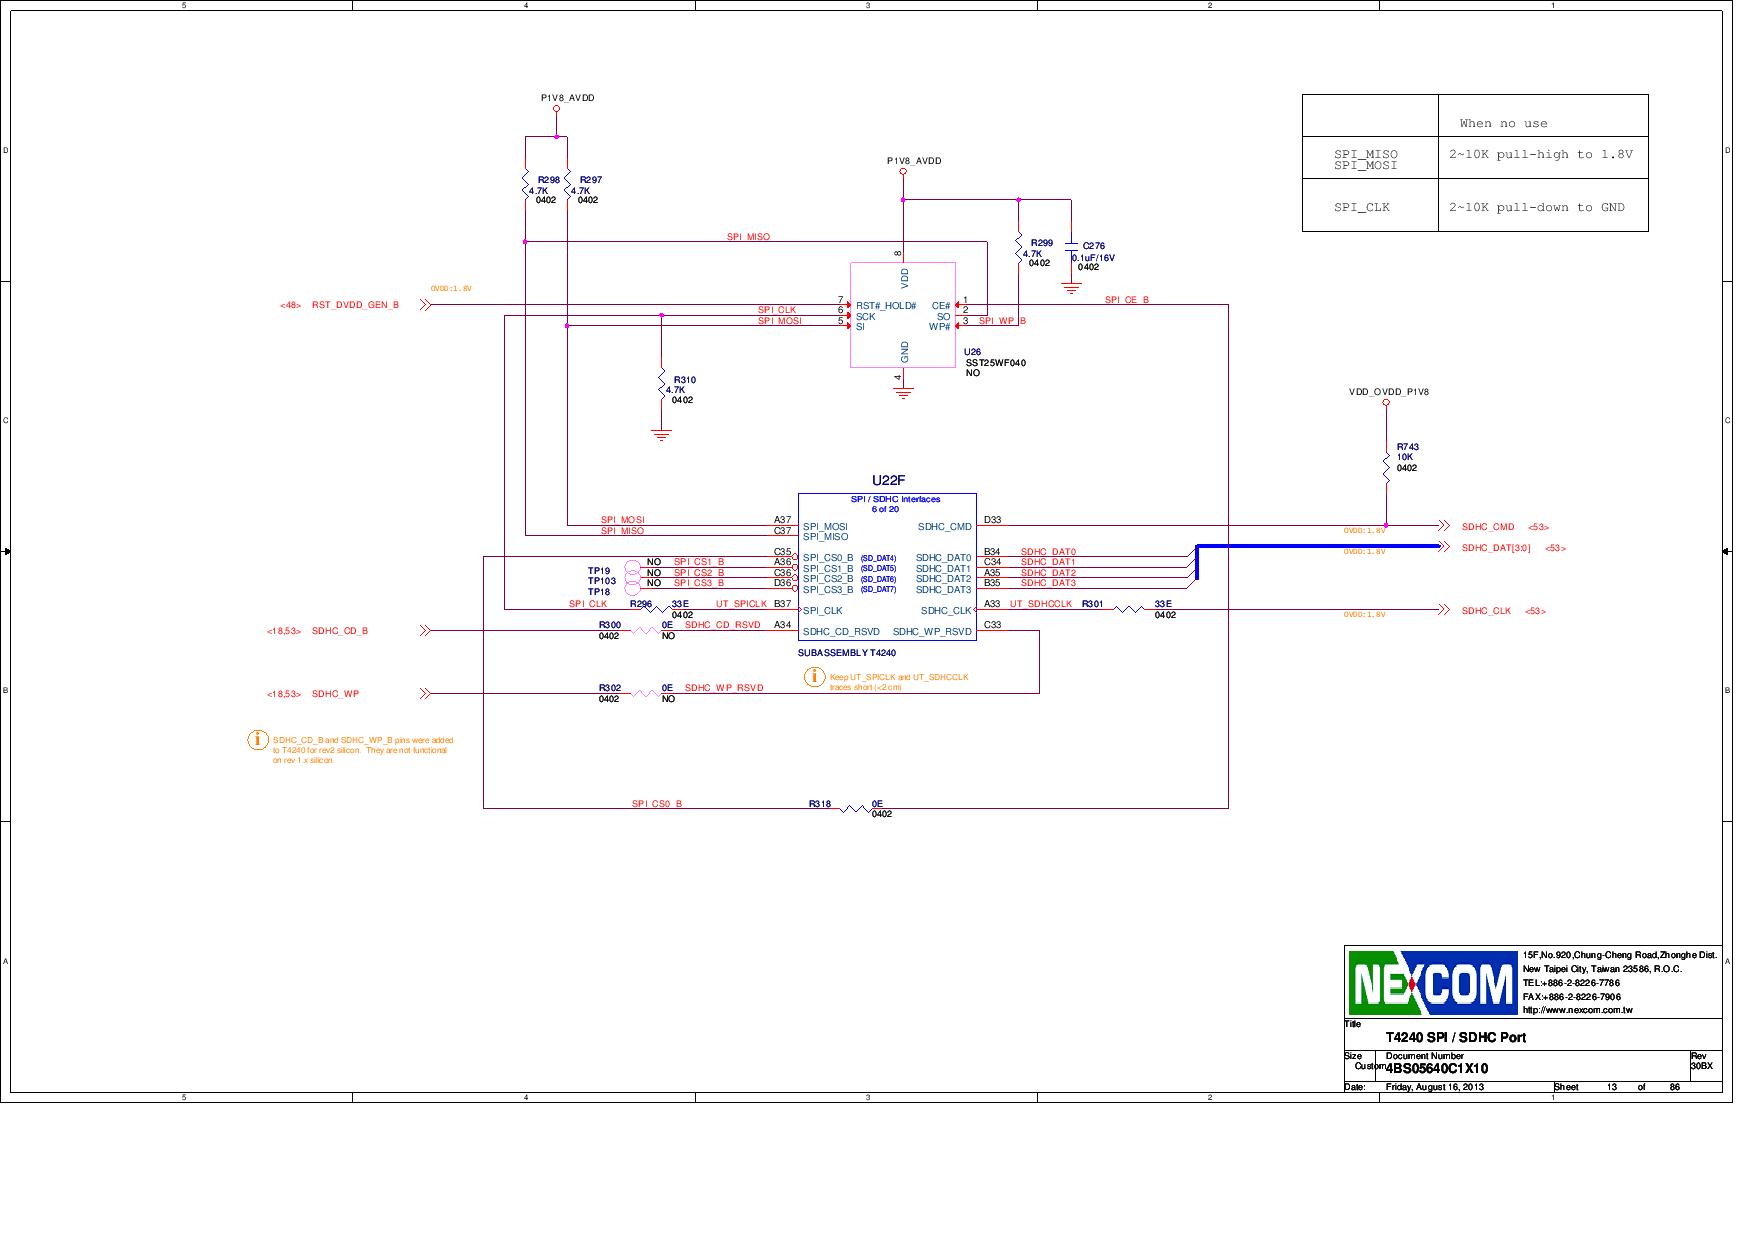Toggle the NO marker on SPI_CS1_B
Screen dimensions: 1754x1240
[x=655, y=562]
